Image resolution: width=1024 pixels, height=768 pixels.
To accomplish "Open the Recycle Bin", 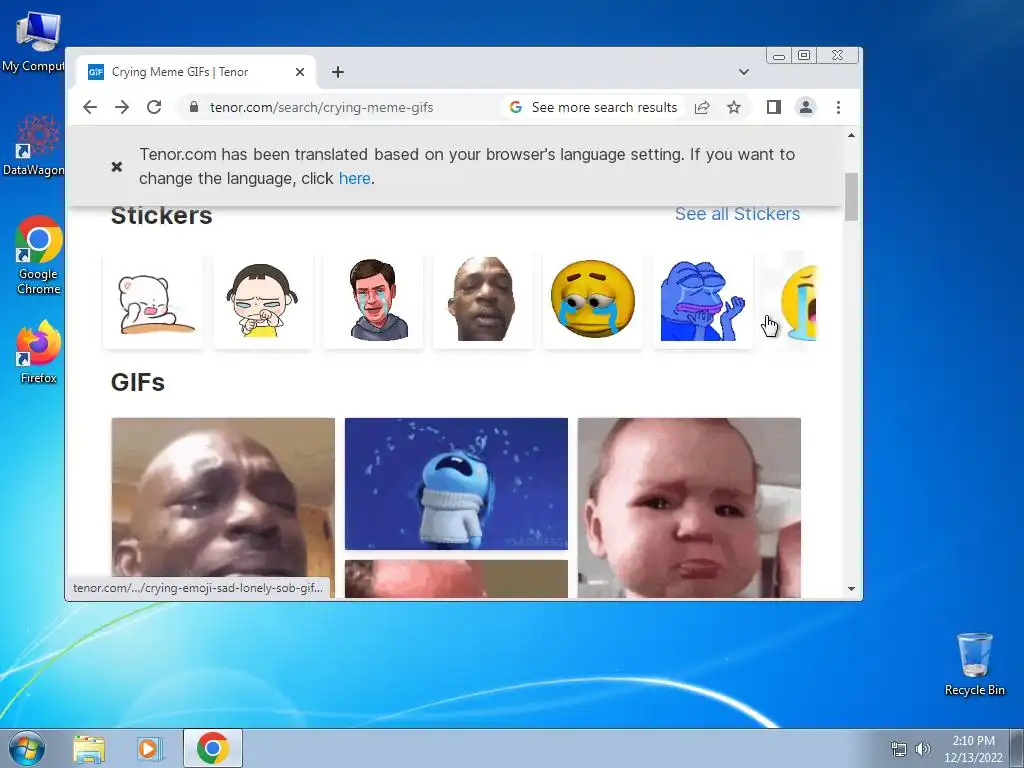I will (974, 664).
